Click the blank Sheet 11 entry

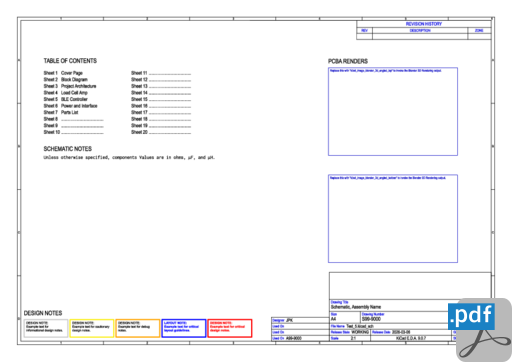[x=161, y=73]
